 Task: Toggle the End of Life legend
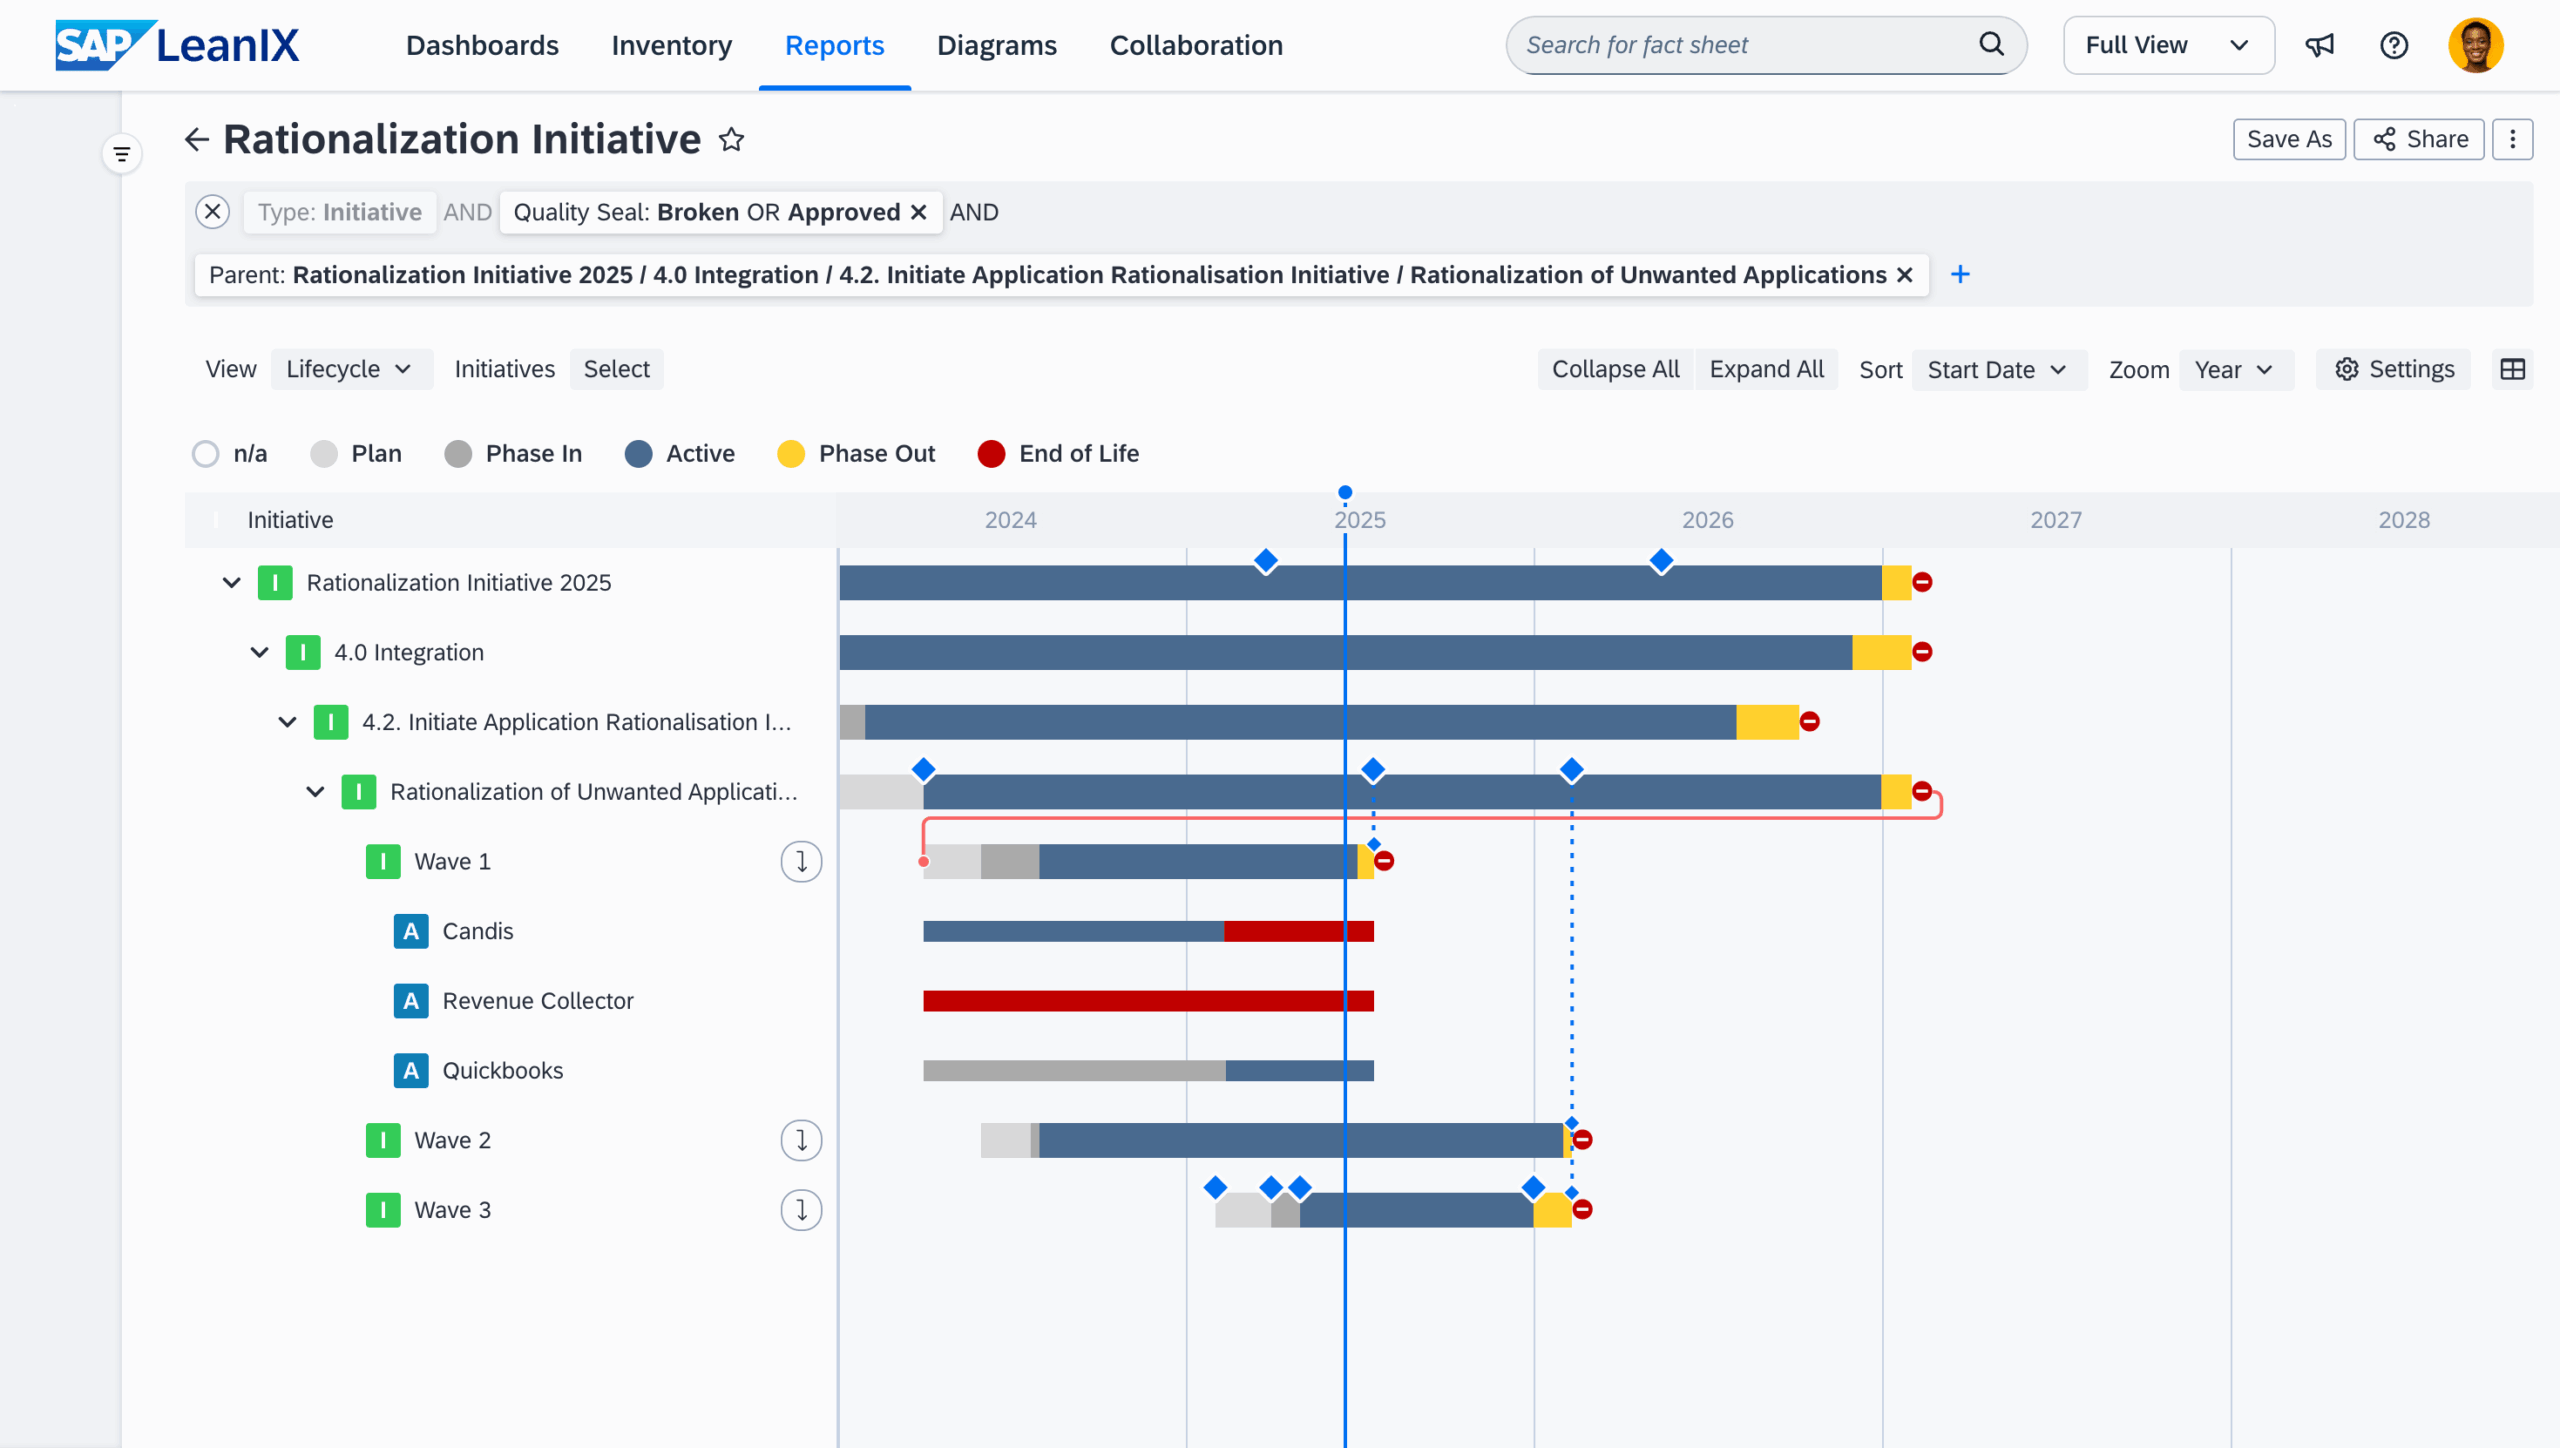point(1059,454)
